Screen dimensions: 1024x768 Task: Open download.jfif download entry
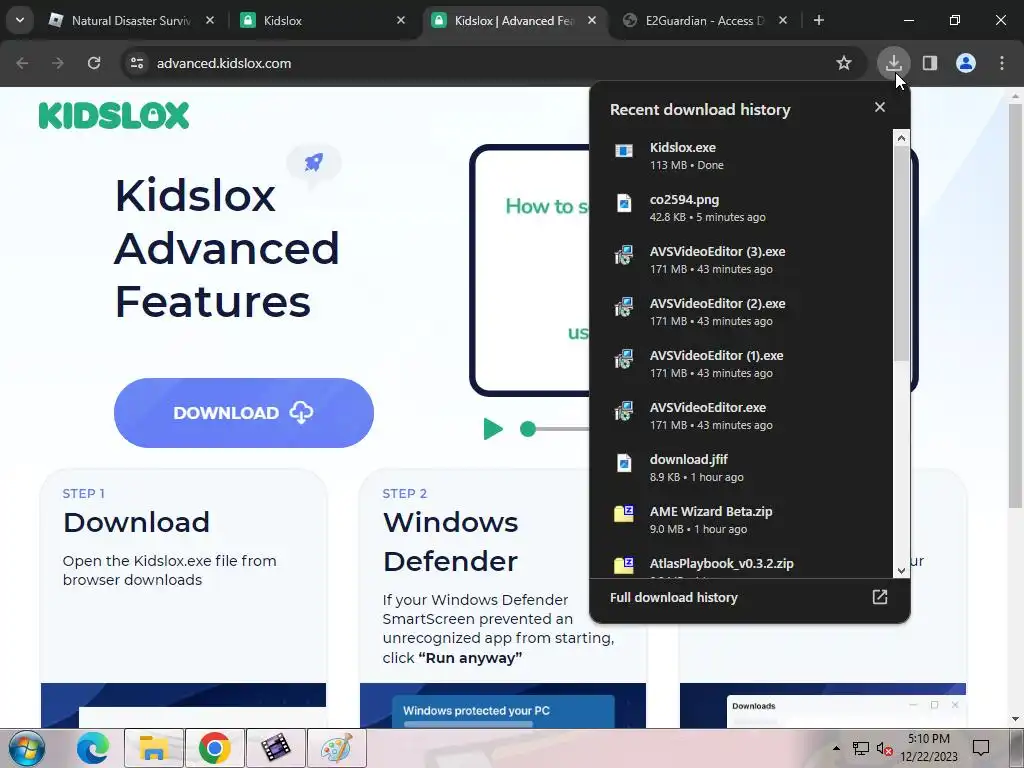741,468
